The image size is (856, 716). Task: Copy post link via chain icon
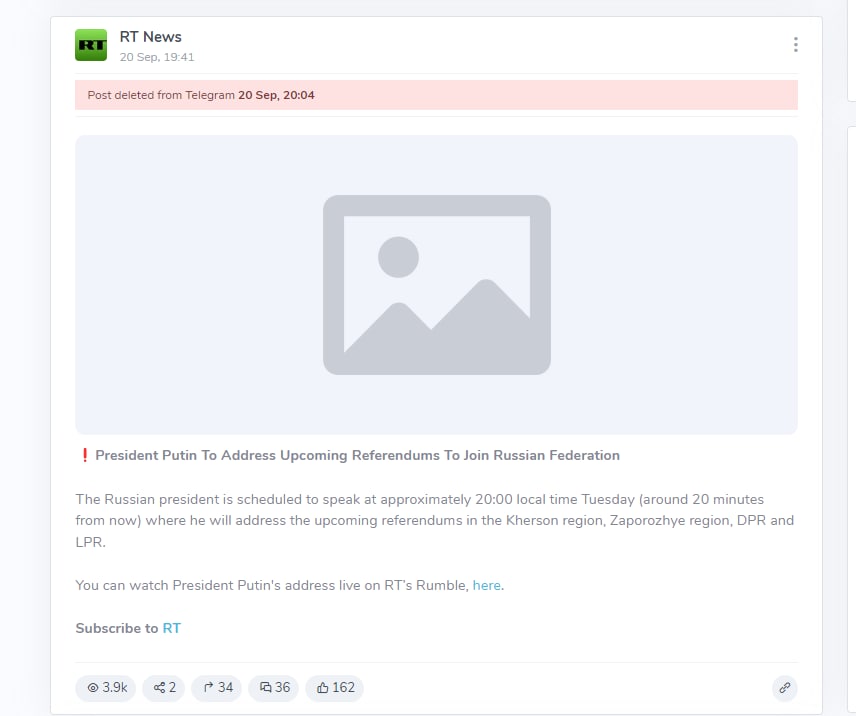[784, 688]
